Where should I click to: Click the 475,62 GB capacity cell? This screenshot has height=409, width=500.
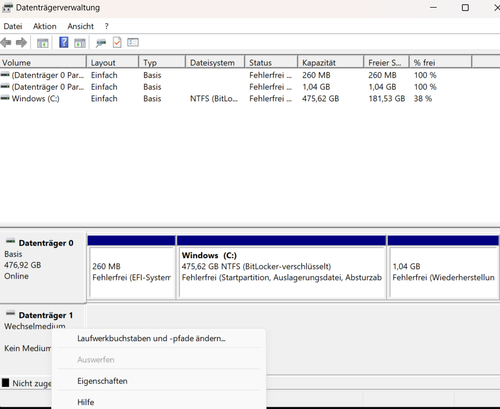point(321,99)
